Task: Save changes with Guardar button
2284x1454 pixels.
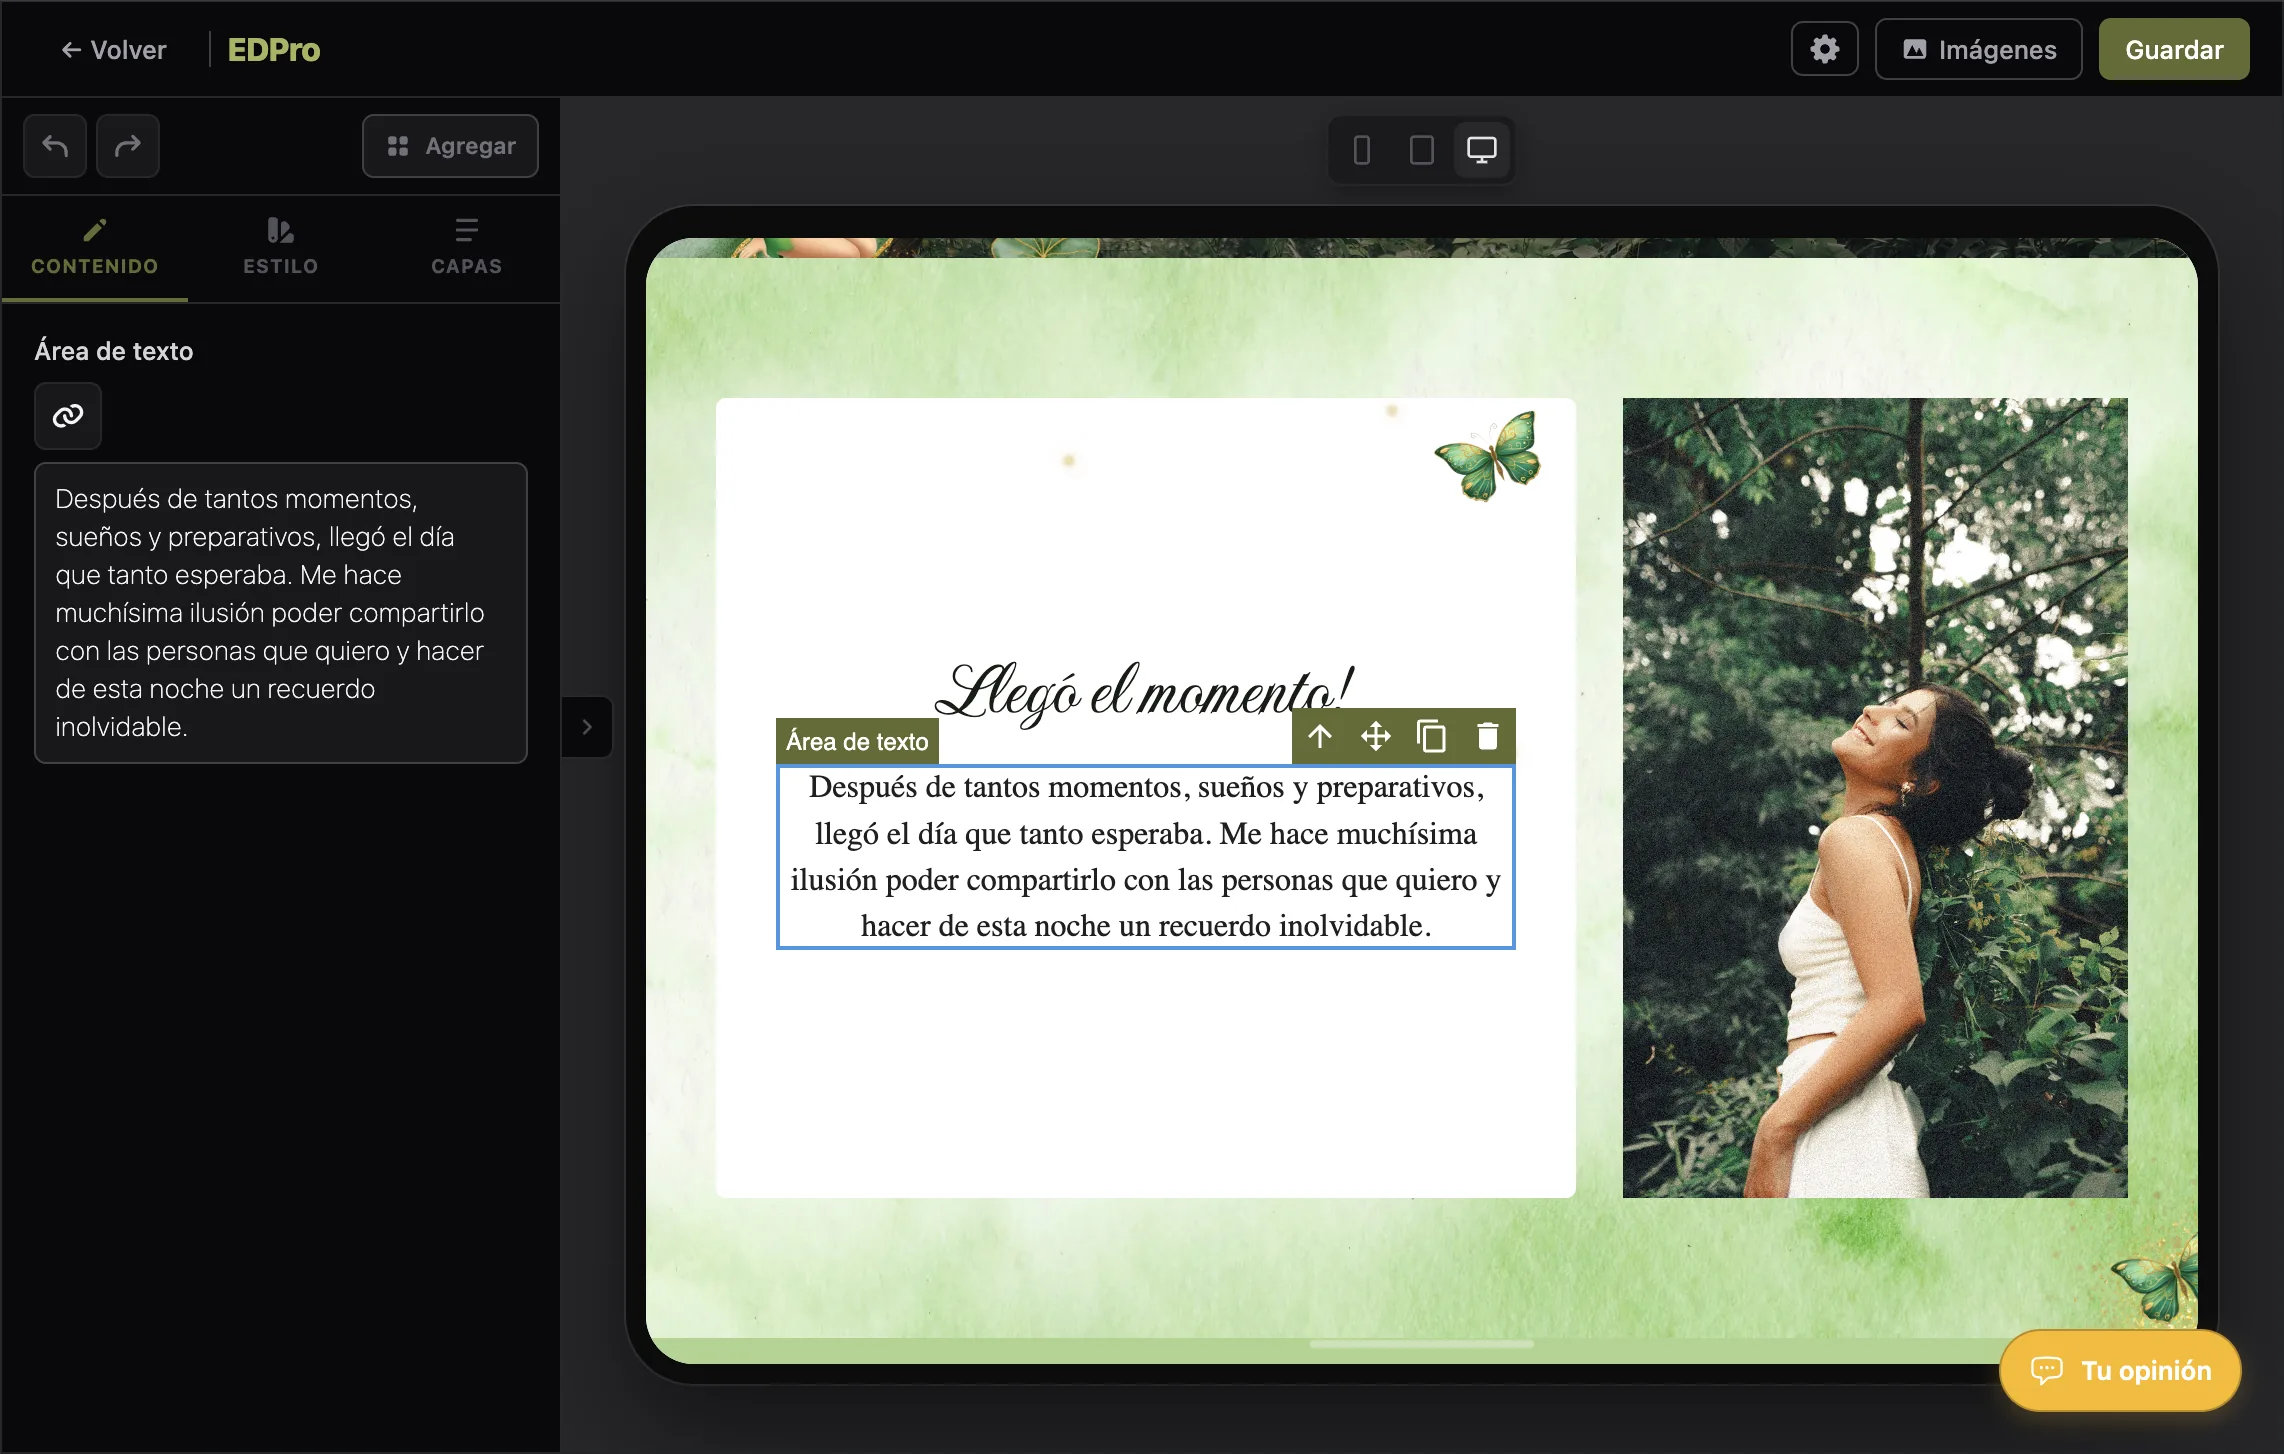Action: [x=2174, y=49]
